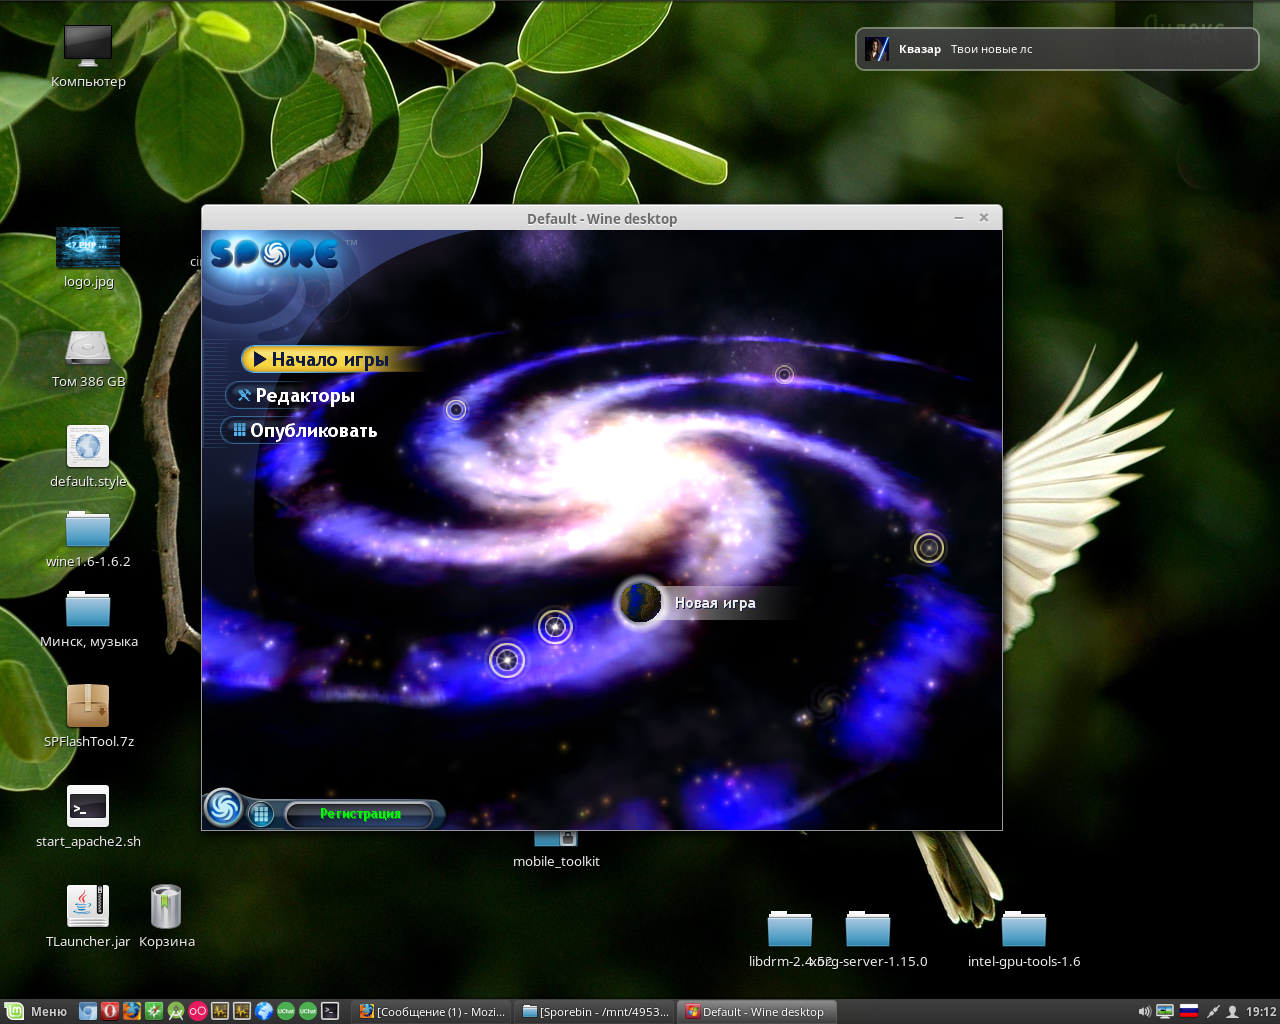Click the SPORE logo in the window

coord(274,255)
